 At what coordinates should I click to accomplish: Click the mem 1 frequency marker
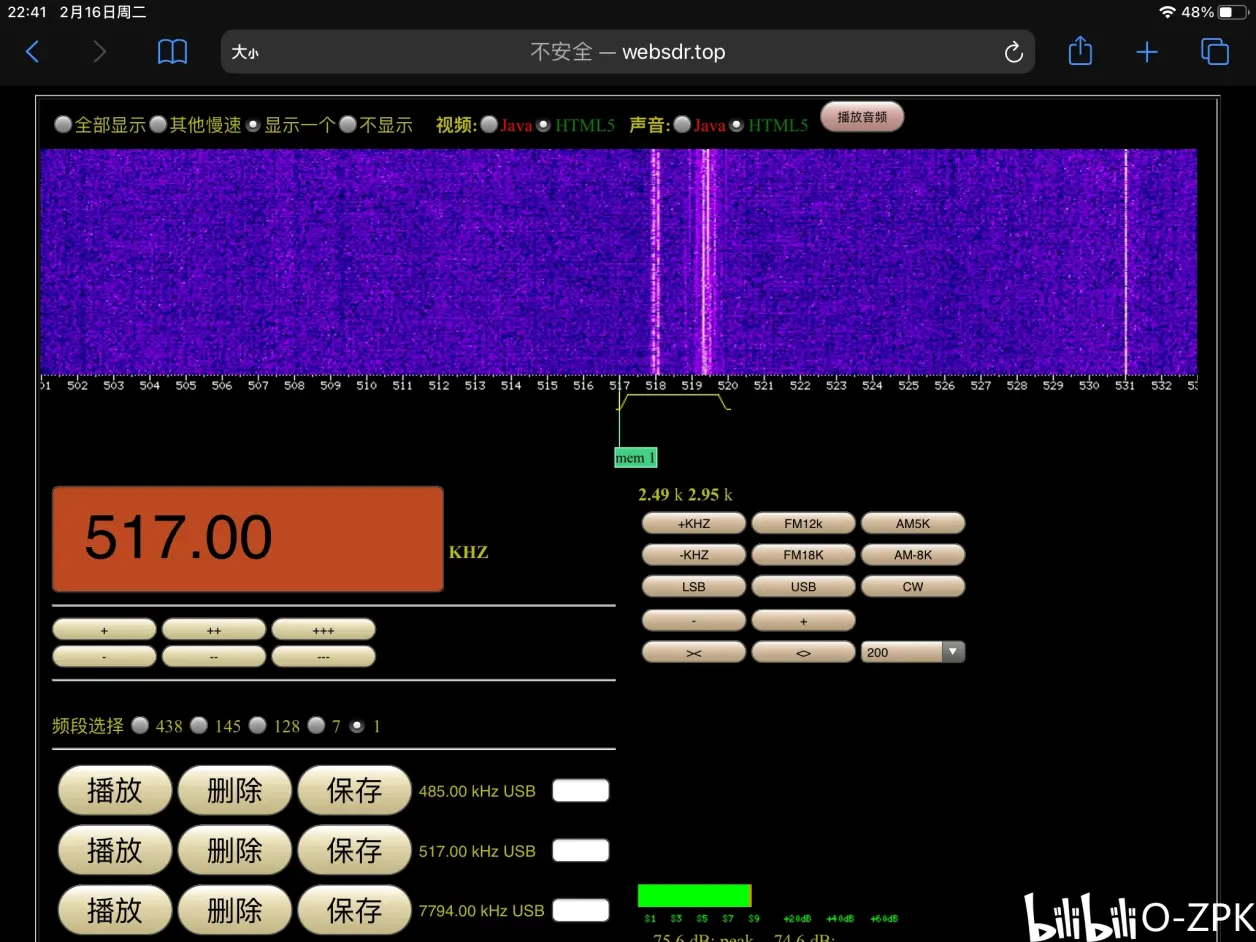click(x=636, y=458)
